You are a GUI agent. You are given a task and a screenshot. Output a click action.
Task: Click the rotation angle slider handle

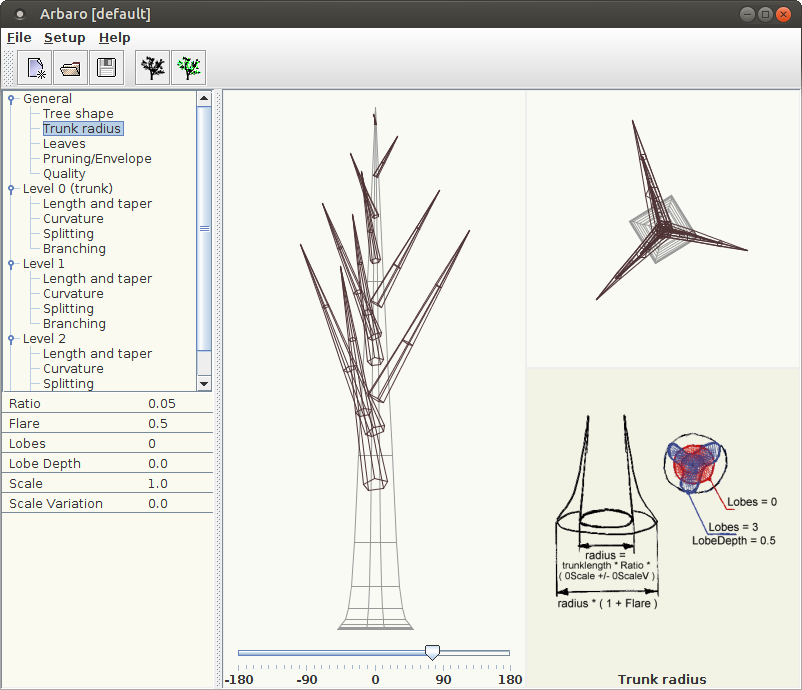pos(432,652)
